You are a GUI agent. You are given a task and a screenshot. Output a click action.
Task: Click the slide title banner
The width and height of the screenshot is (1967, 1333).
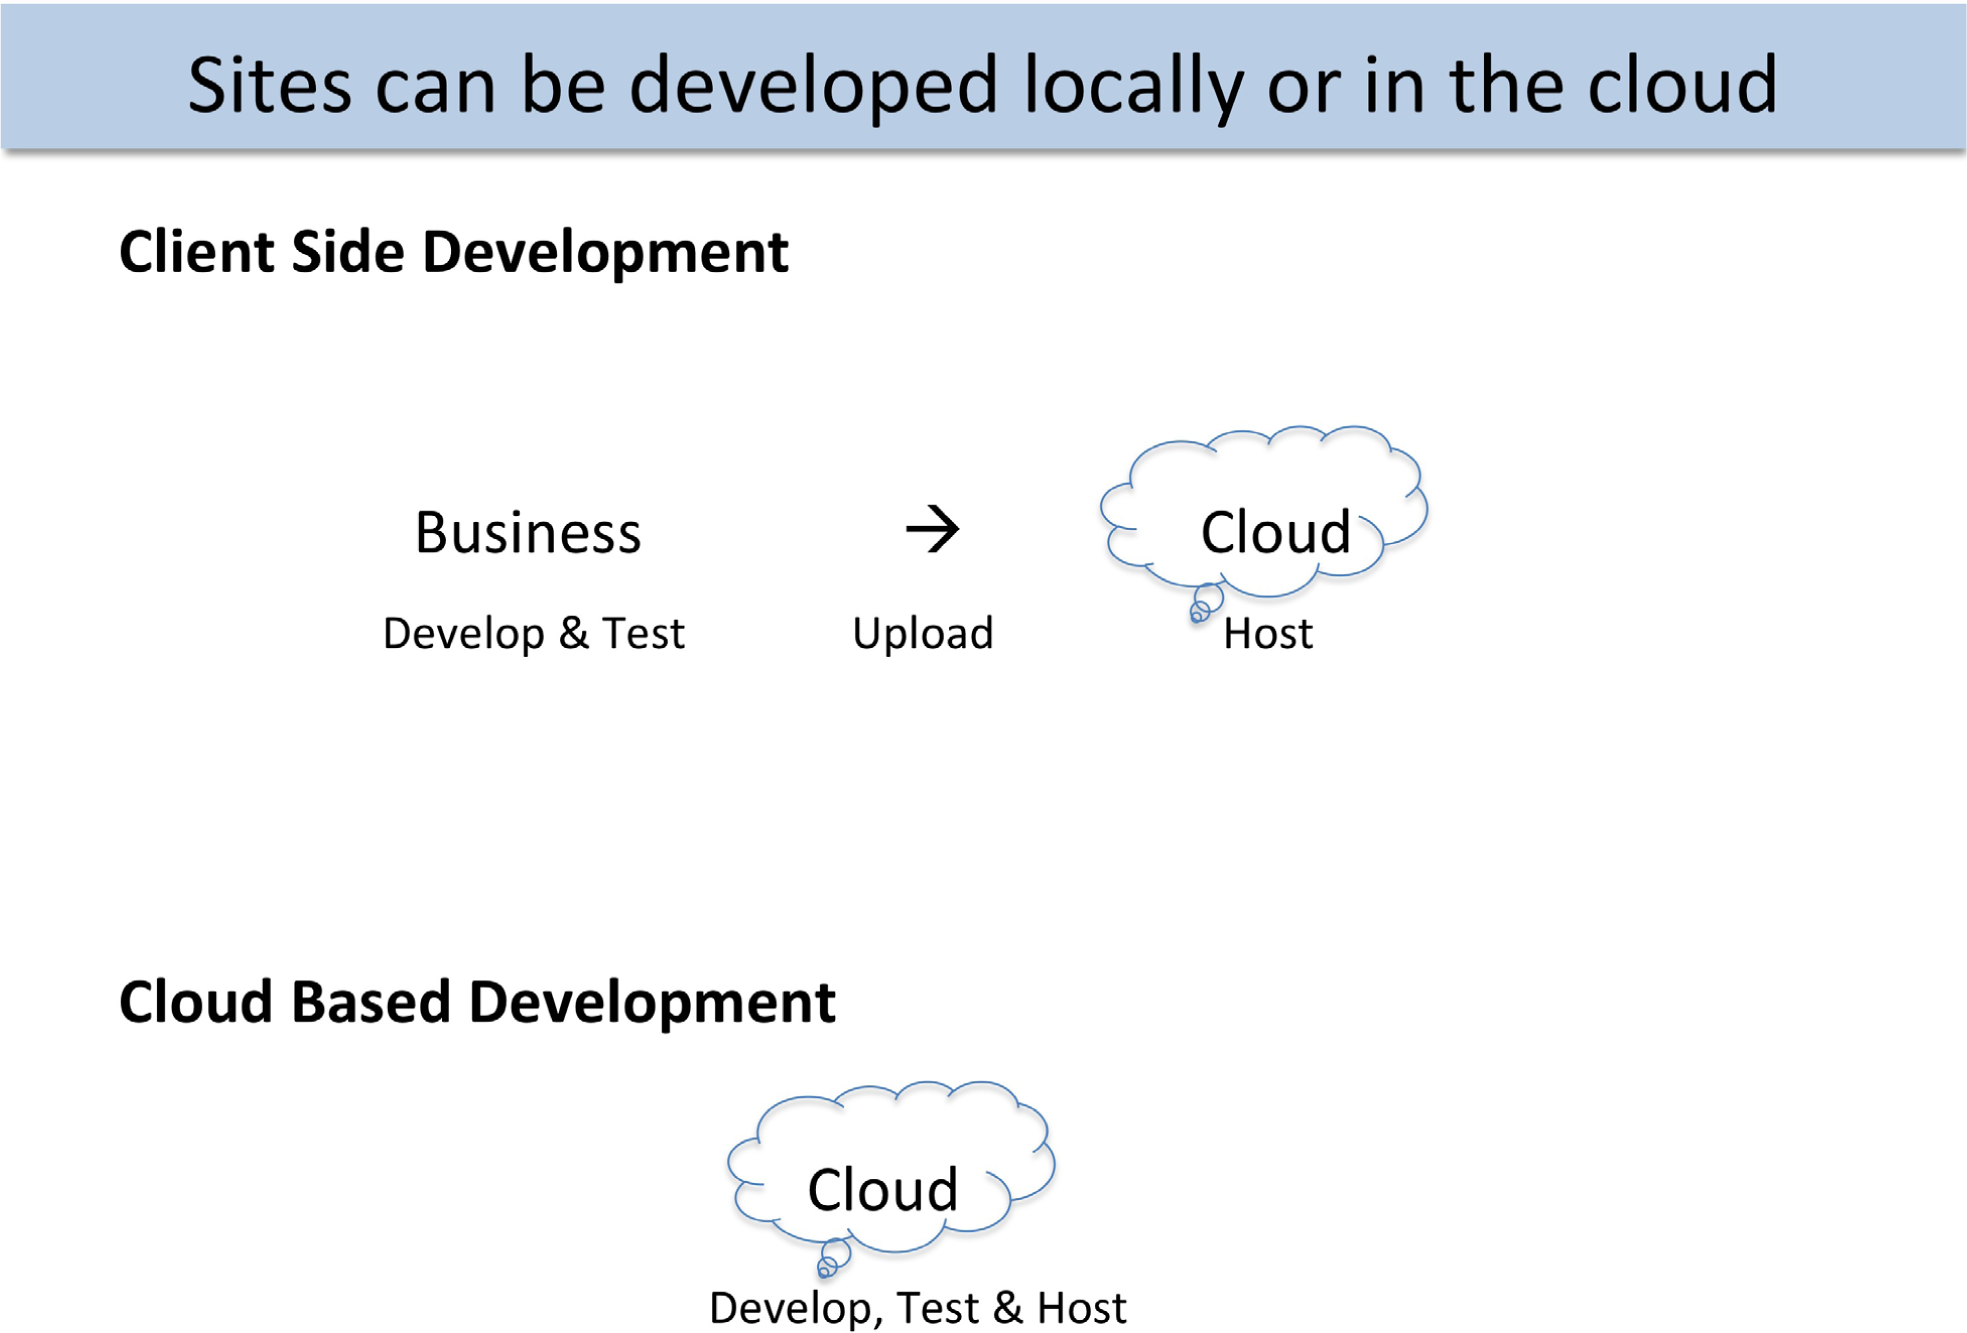point(983,77)
